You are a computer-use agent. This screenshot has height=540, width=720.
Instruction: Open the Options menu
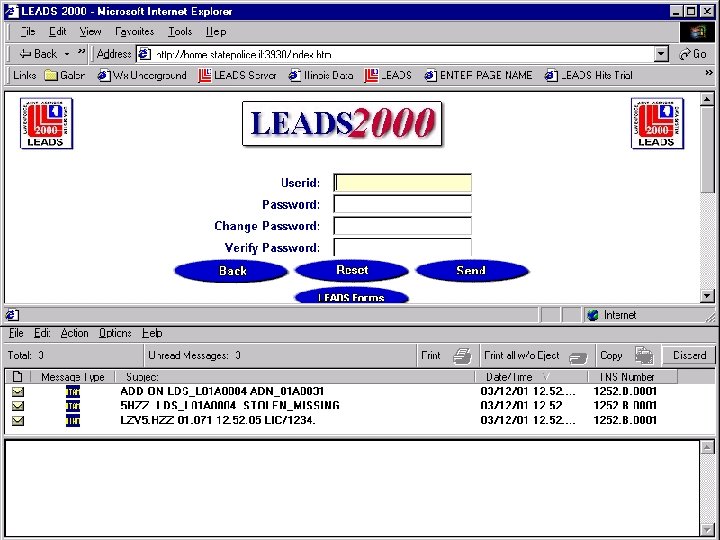[x=115, y=333]
